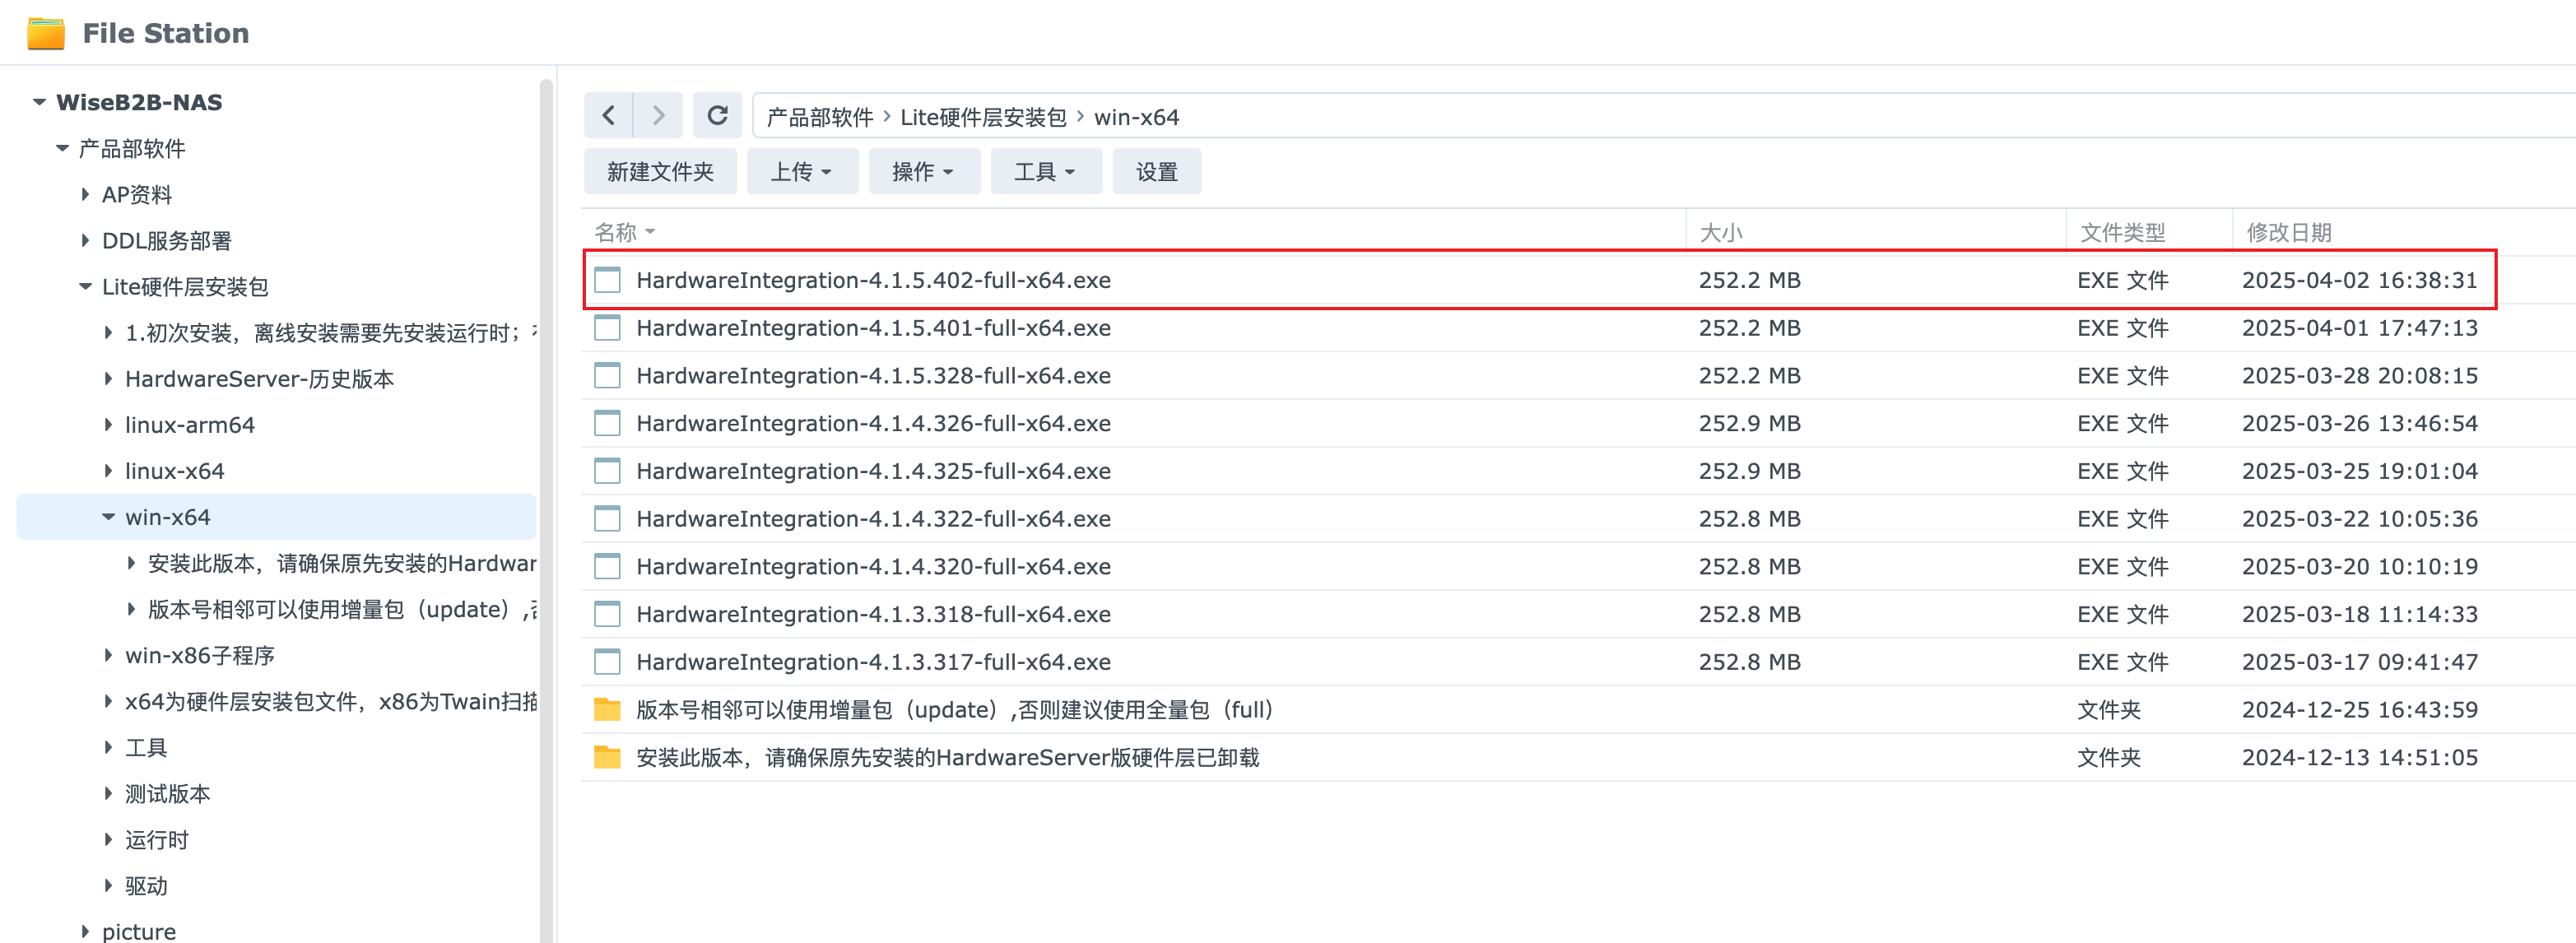Click the file icon of HardwareIntegration-4.1.3.317 exe
This screenshot has width=2576, height=943.
(607, 662)
